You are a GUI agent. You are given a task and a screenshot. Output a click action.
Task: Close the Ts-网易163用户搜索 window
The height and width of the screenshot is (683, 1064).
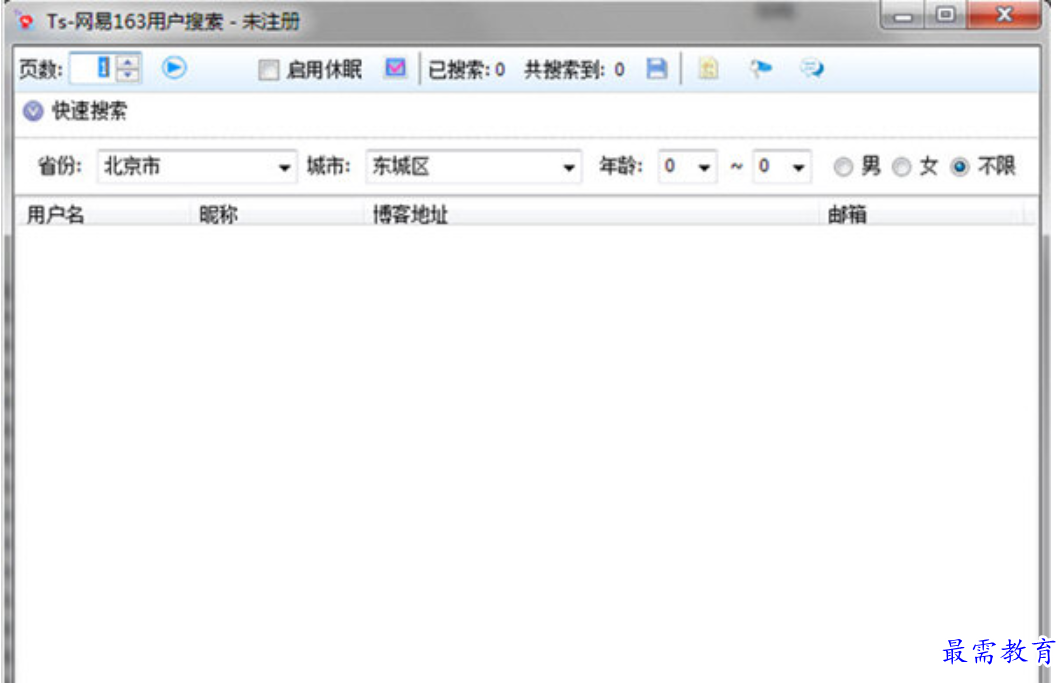[1004, 15]
